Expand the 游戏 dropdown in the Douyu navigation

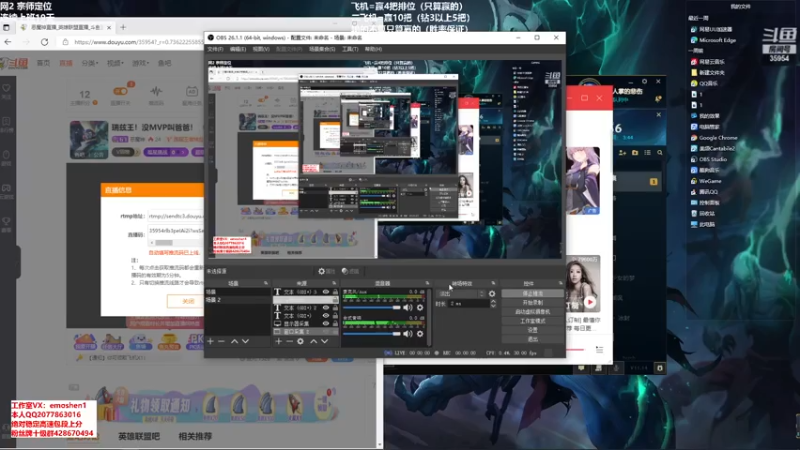point(140,63)
